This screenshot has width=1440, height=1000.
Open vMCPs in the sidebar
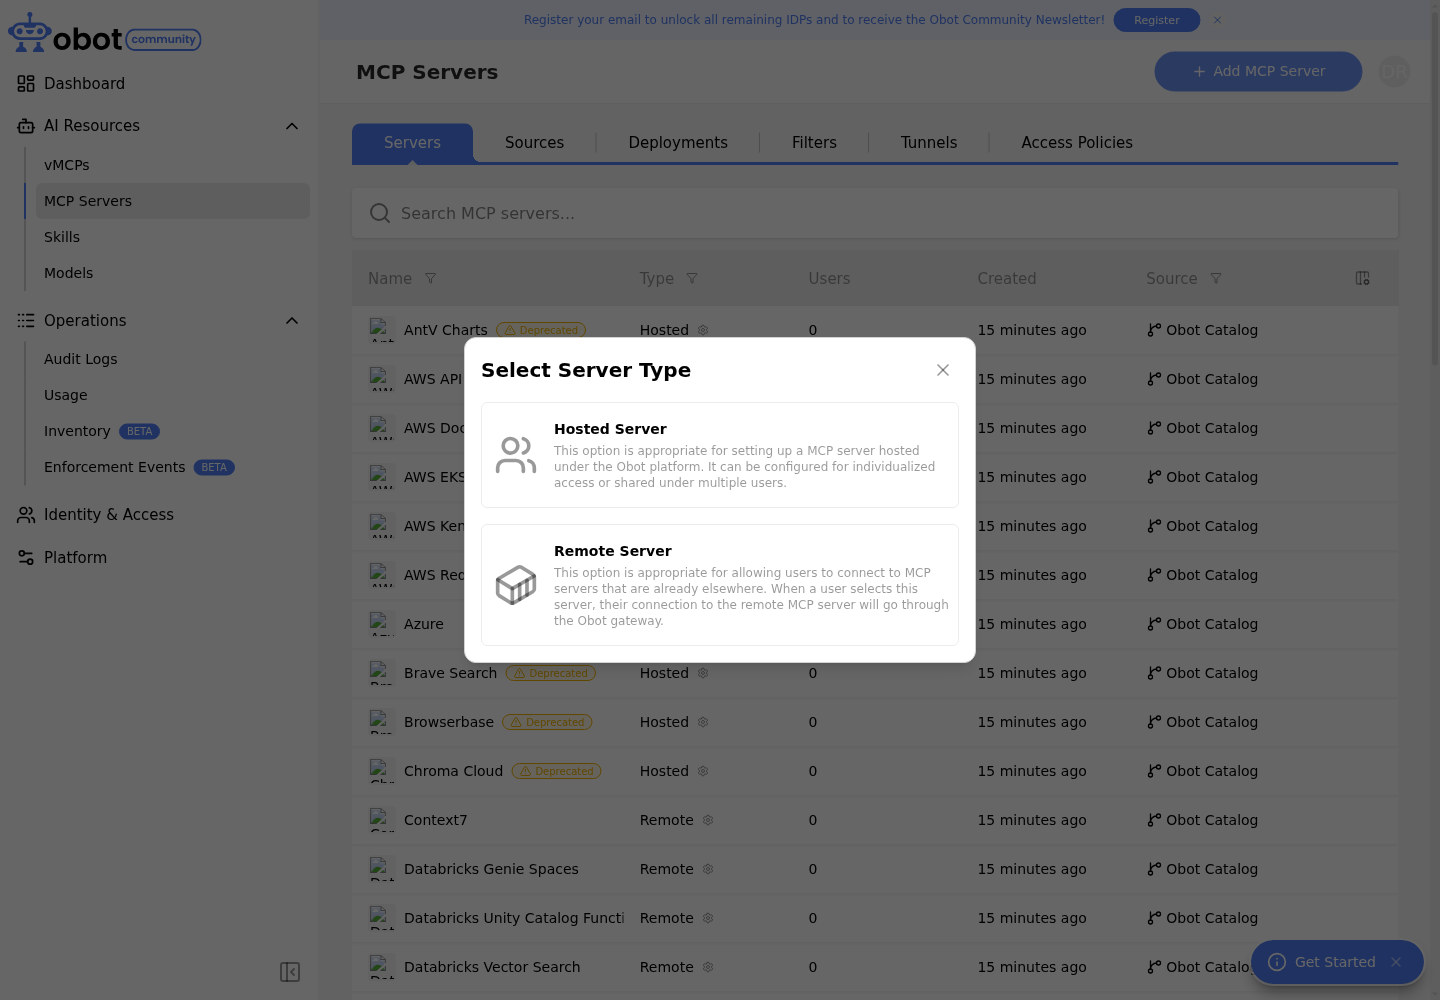pos(67,165)
